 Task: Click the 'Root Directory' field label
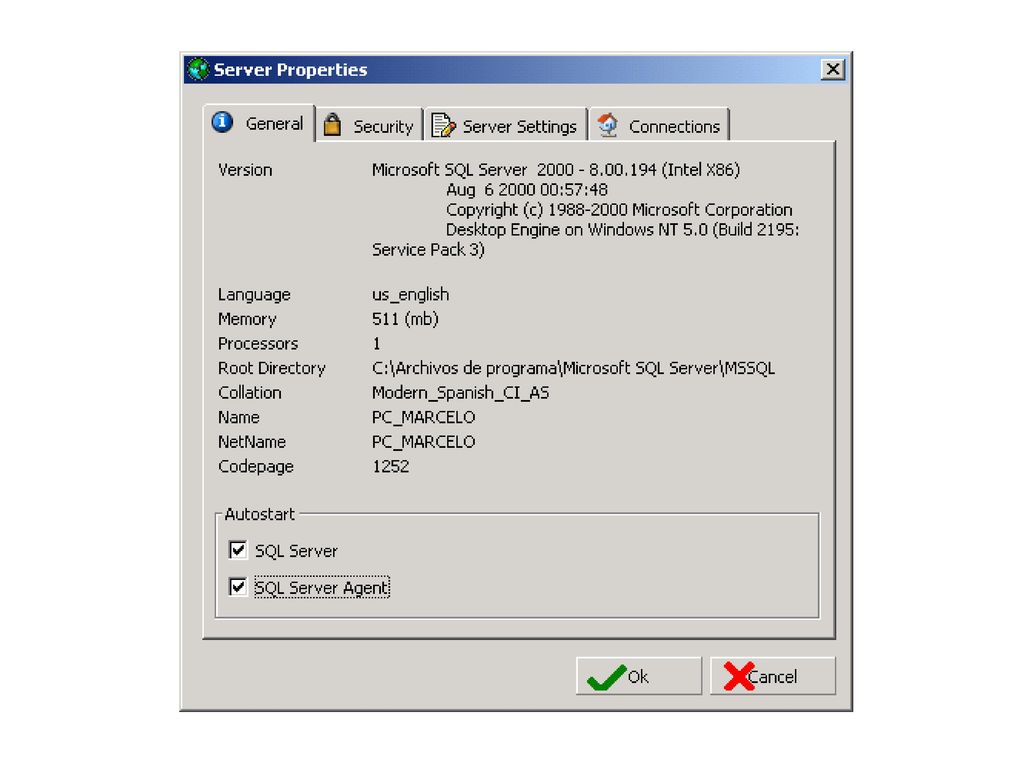point(272,368)
